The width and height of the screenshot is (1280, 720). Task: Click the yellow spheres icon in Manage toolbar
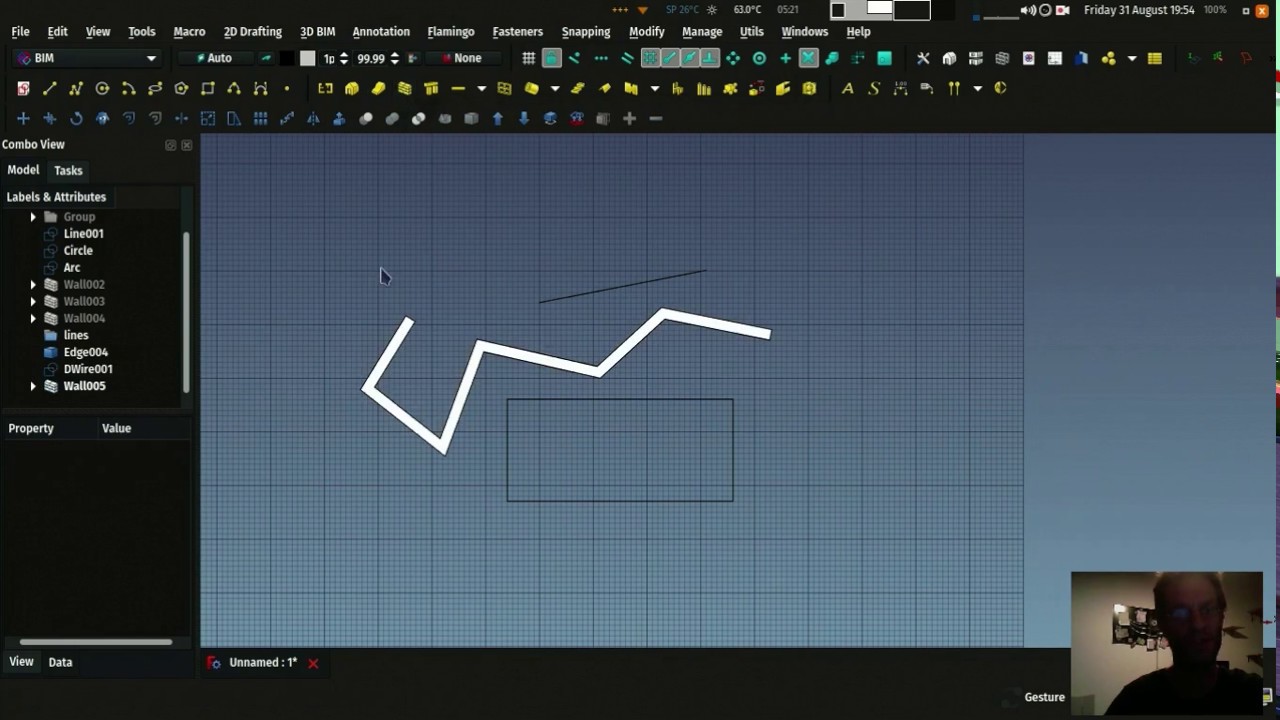[x=1108, y=59]
